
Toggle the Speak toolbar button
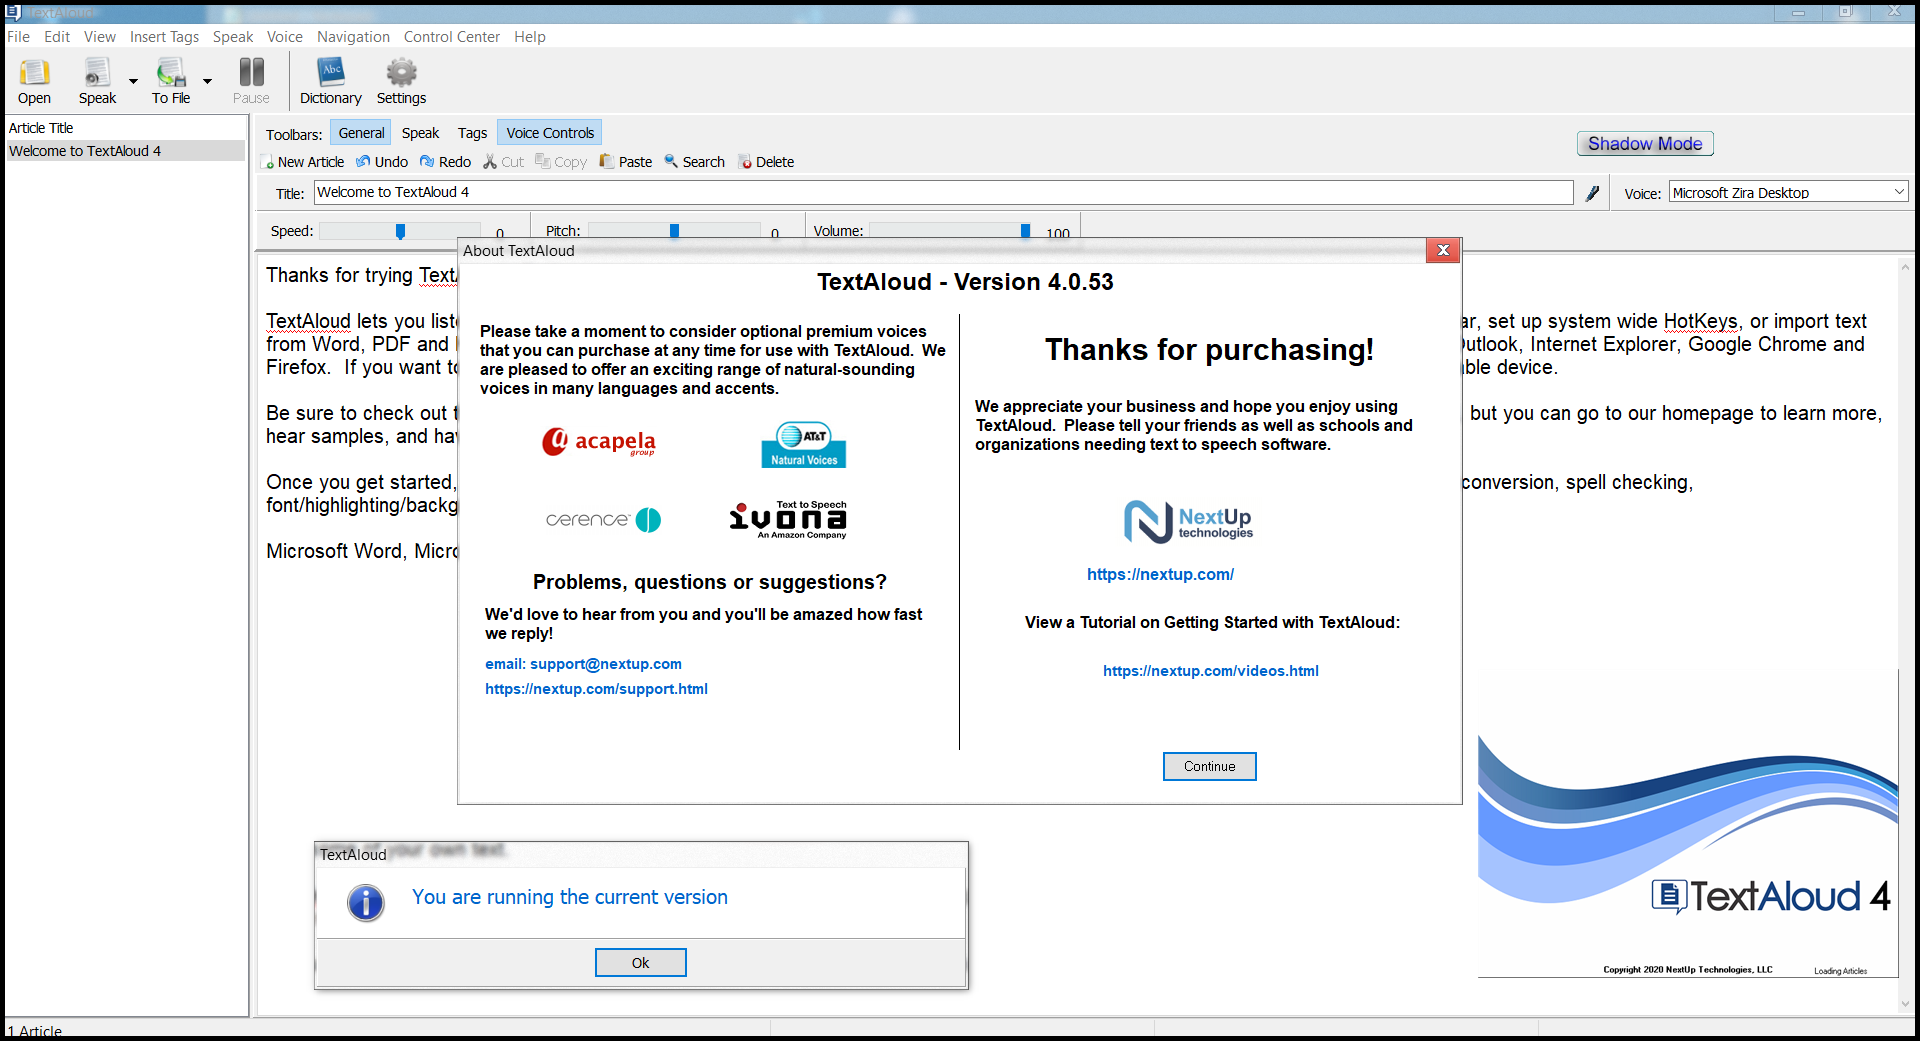pyautogui.click(x=420, y=133)
